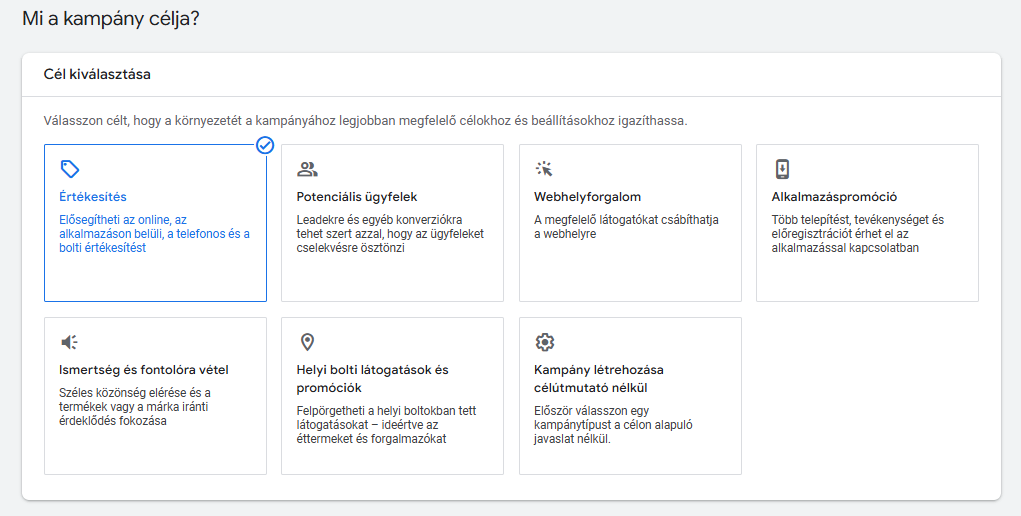Click the Webhelyforgalom description text
The height and width of the screenshot is (516, 1021).
(626, 227)
